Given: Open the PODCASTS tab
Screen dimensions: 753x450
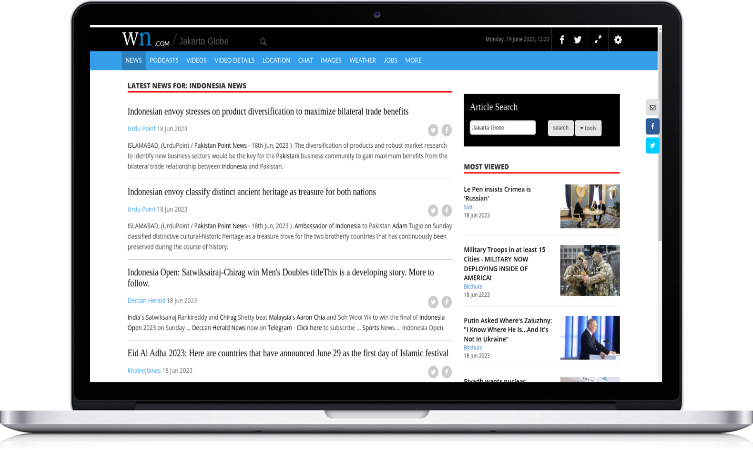Looking at the screenshot, I should tap(164, 61).
